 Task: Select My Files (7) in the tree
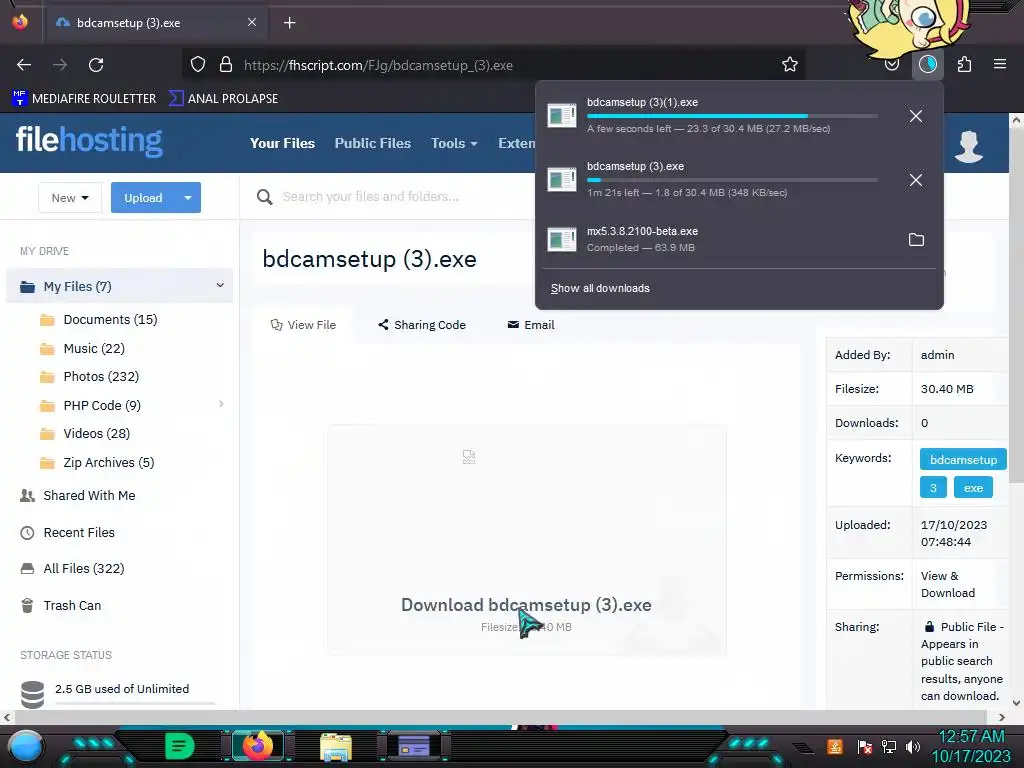point(120,286)
